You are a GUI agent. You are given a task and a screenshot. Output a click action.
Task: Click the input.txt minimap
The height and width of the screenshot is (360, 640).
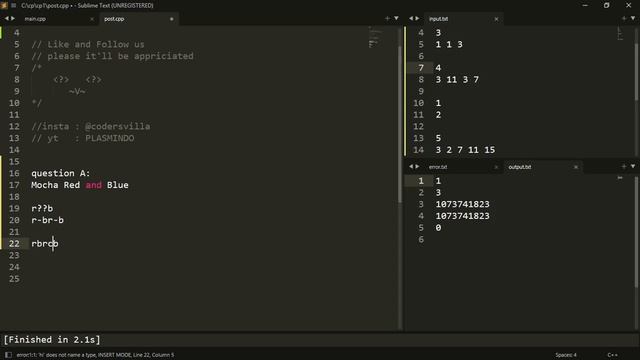coord(620,33)
